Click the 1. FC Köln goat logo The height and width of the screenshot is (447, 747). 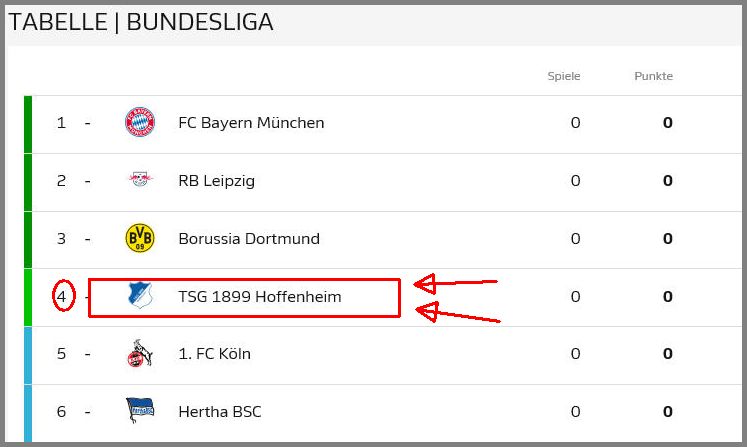[x=140, y=353]
